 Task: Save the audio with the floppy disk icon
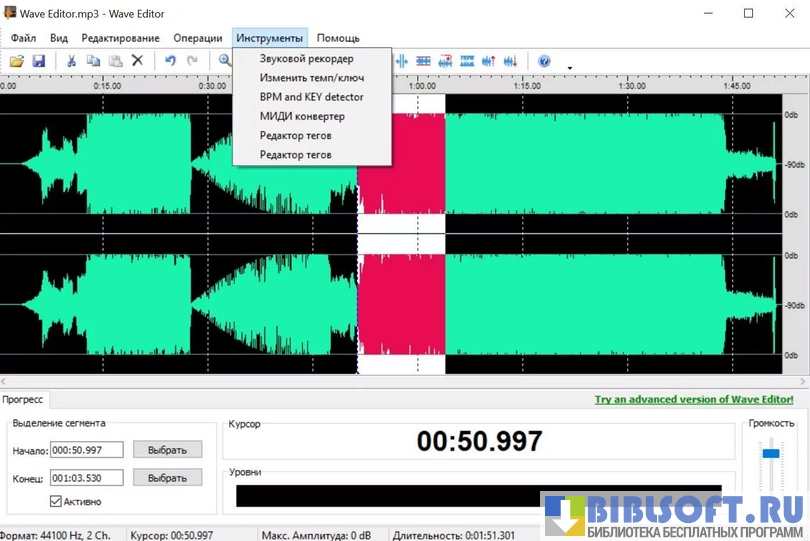[x=39, y=61]
